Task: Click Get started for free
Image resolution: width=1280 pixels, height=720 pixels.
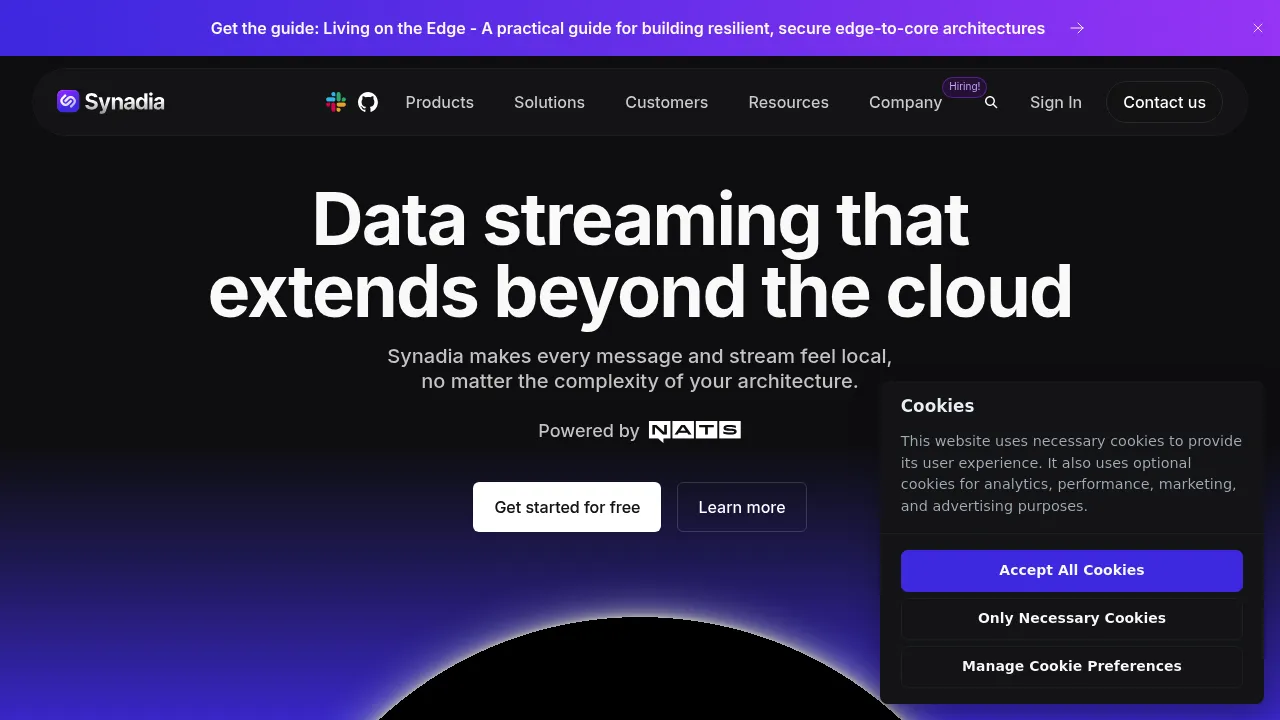Action: tap(567, 507)
